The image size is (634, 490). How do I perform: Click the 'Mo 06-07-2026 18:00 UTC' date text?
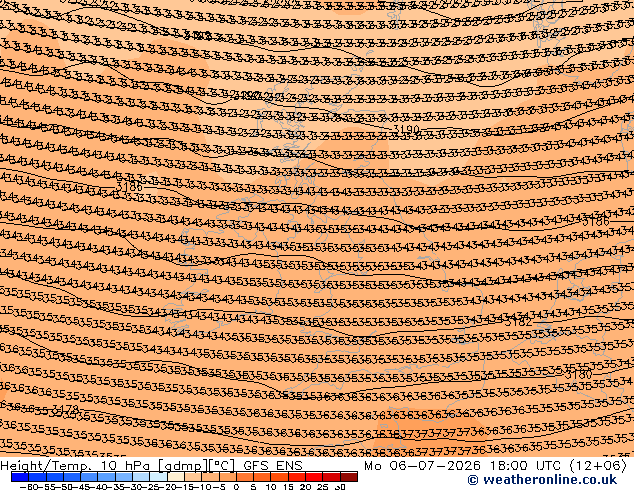pyautogui.click(x=465, y=466)
